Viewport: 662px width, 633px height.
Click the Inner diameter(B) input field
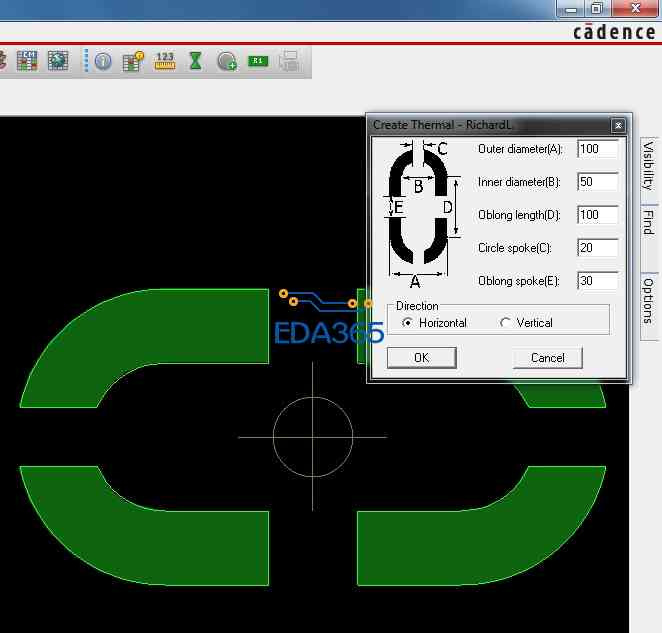tap(597, 182)
